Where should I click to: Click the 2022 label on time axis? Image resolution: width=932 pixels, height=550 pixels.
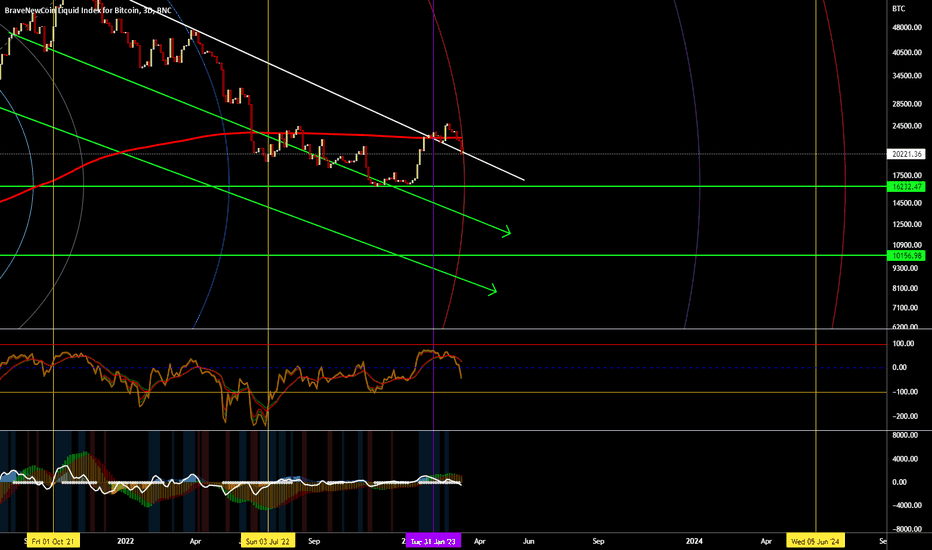(x=125, y=541)
